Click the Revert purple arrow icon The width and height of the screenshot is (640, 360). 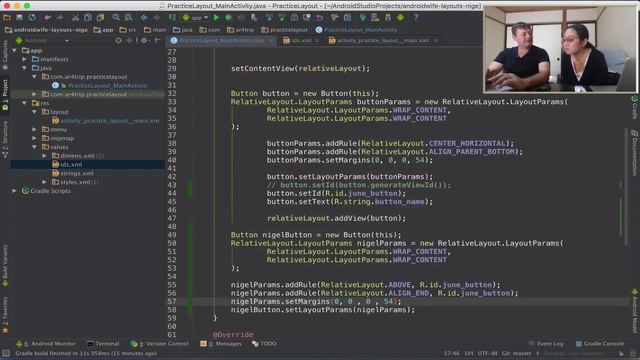[319, 18]
